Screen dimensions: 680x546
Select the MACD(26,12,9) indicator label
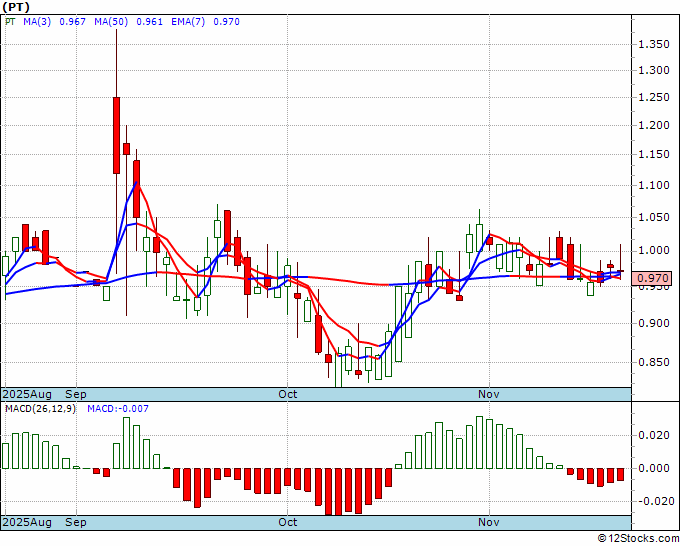click(x=40, y=409)
